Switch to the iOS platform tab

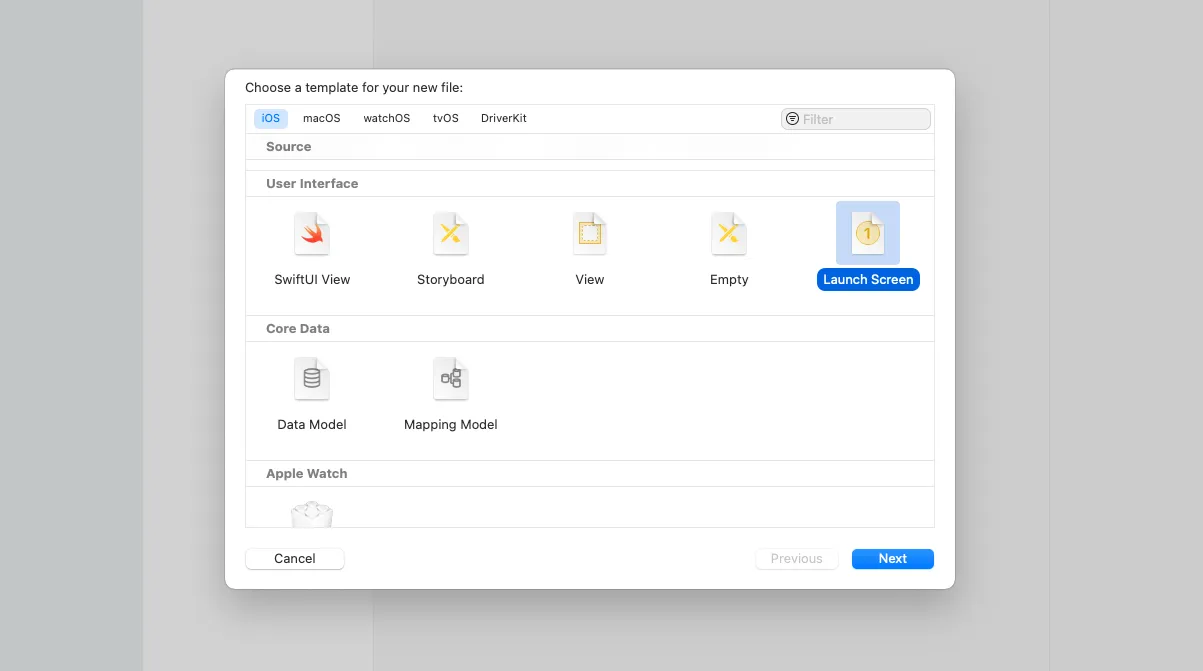click(x=271, y=118)
